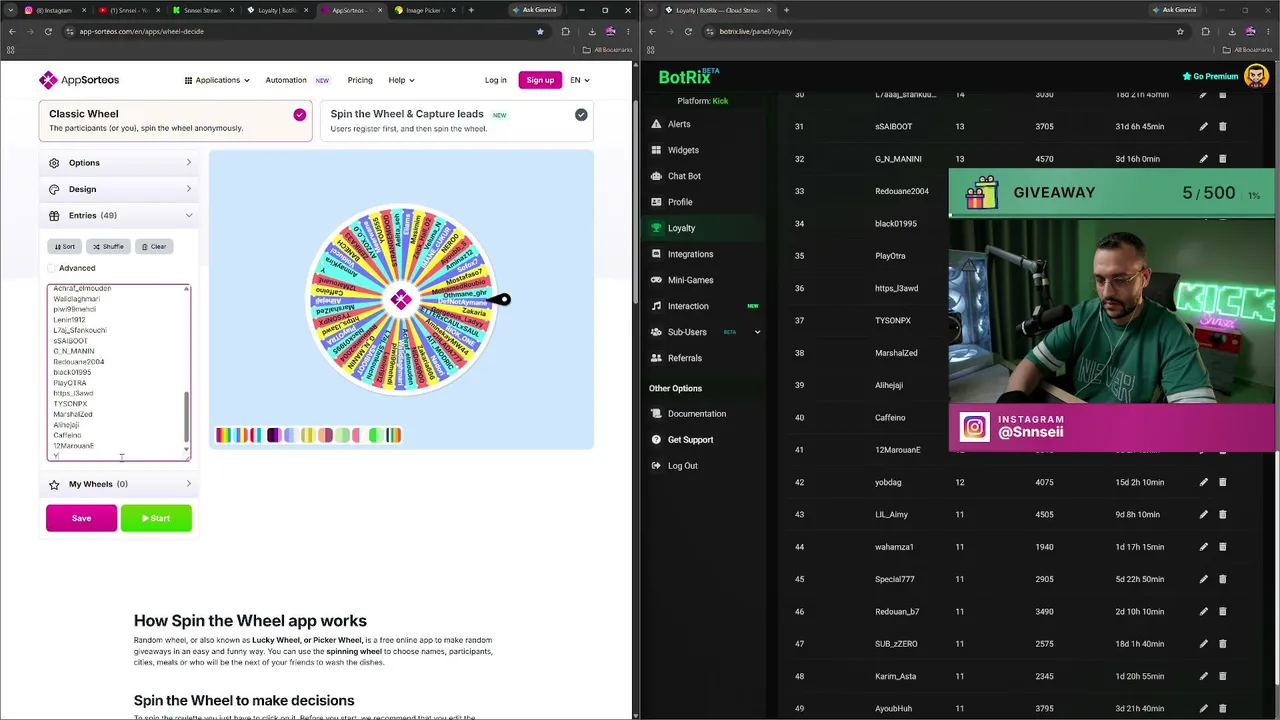Viewport: 1280px width, 720px height.
Task: Open the Applications dropdown
Action: (217, 80)
